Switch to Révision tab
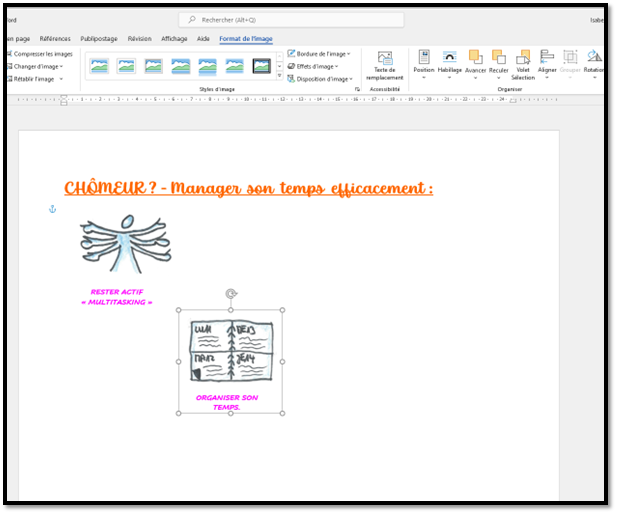Screen dimensions: 617x514 pyautogui.click(x=140, y=39)
